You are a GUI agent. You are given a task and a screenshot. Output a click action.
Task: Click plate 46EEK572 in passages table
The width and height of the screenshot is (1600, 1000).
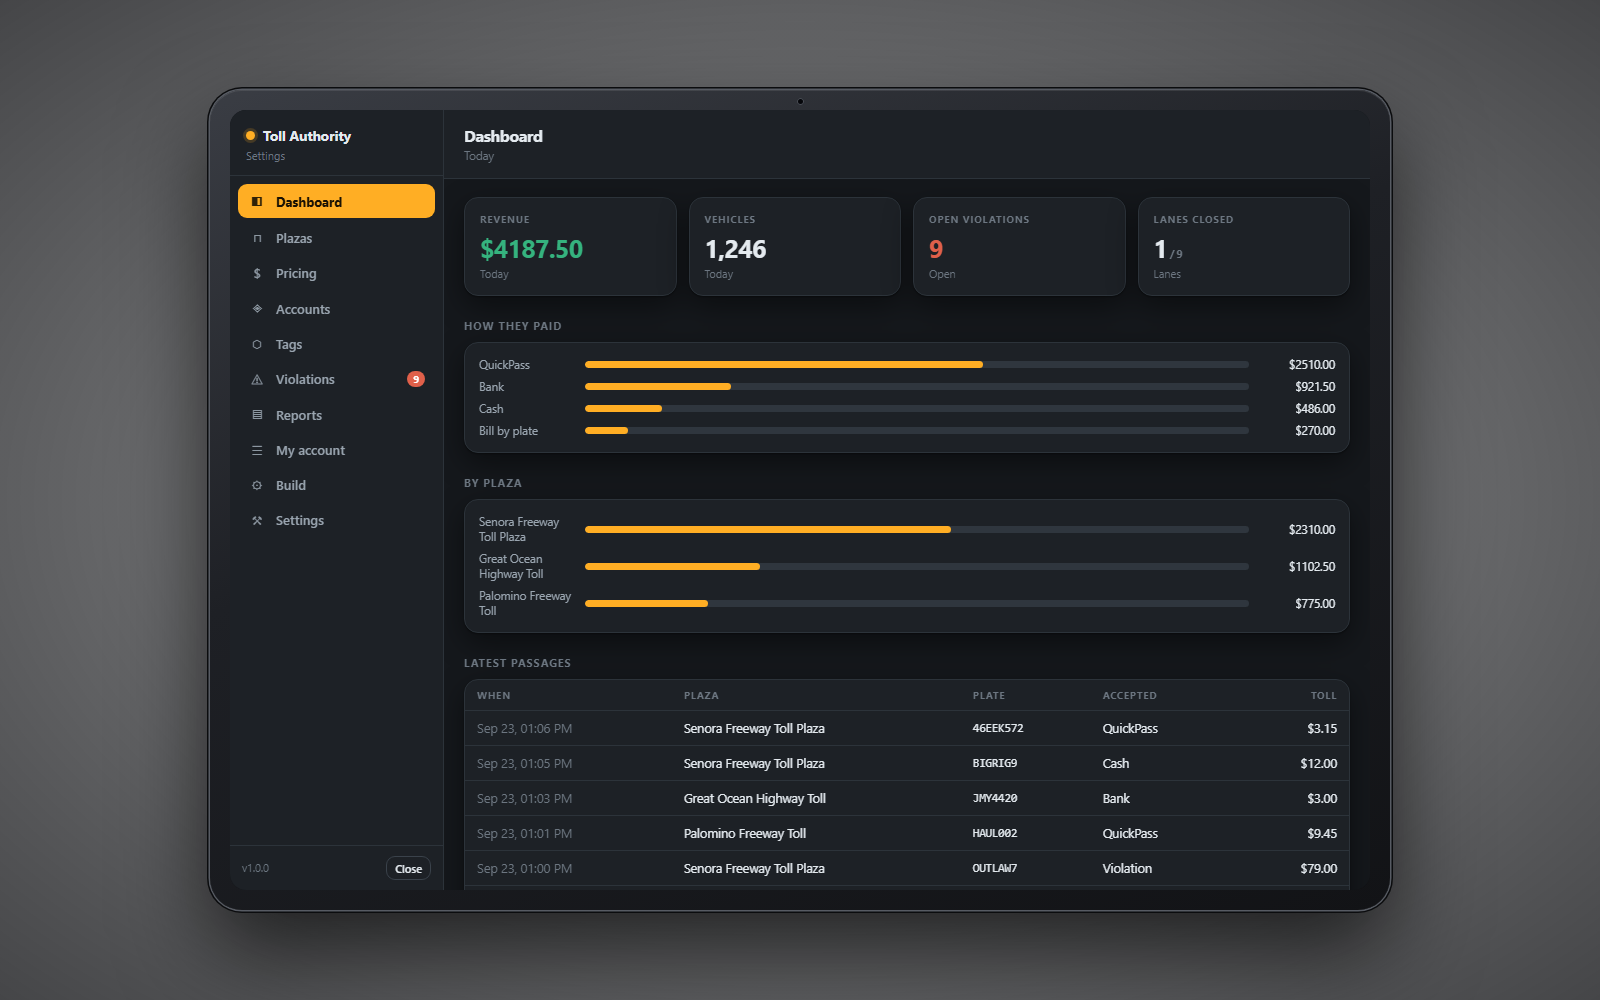coord(998,728)
